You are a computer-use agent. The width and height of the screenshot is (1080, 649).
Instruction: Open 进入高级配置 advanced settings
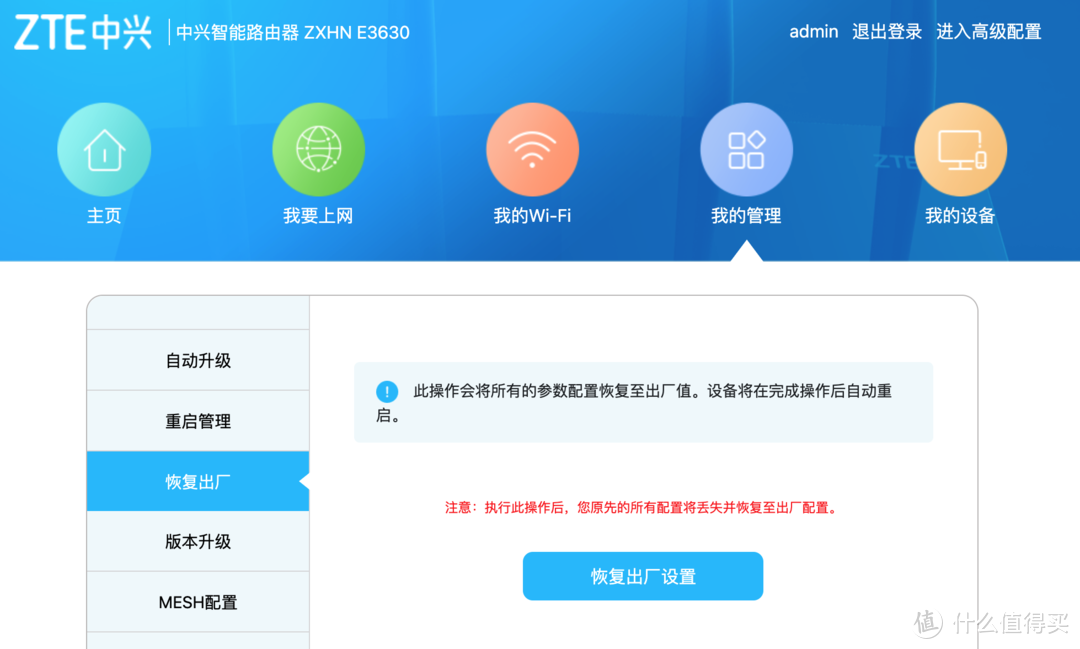988,31
